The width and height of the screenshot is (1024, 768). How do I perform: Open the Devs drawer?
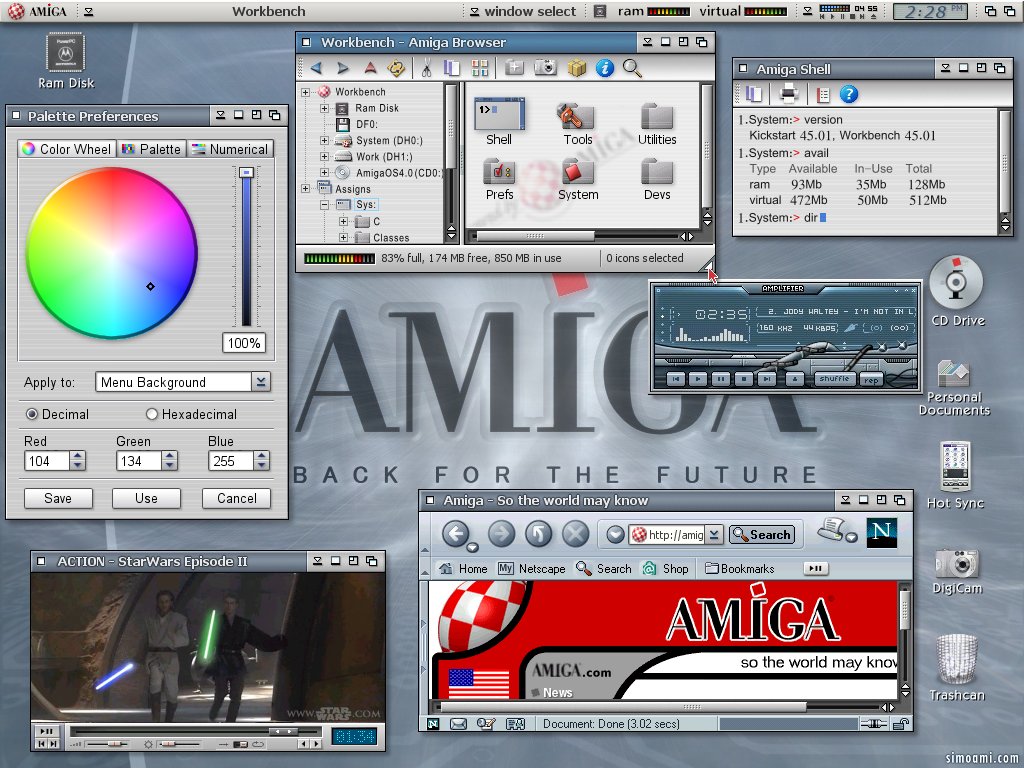657,179
